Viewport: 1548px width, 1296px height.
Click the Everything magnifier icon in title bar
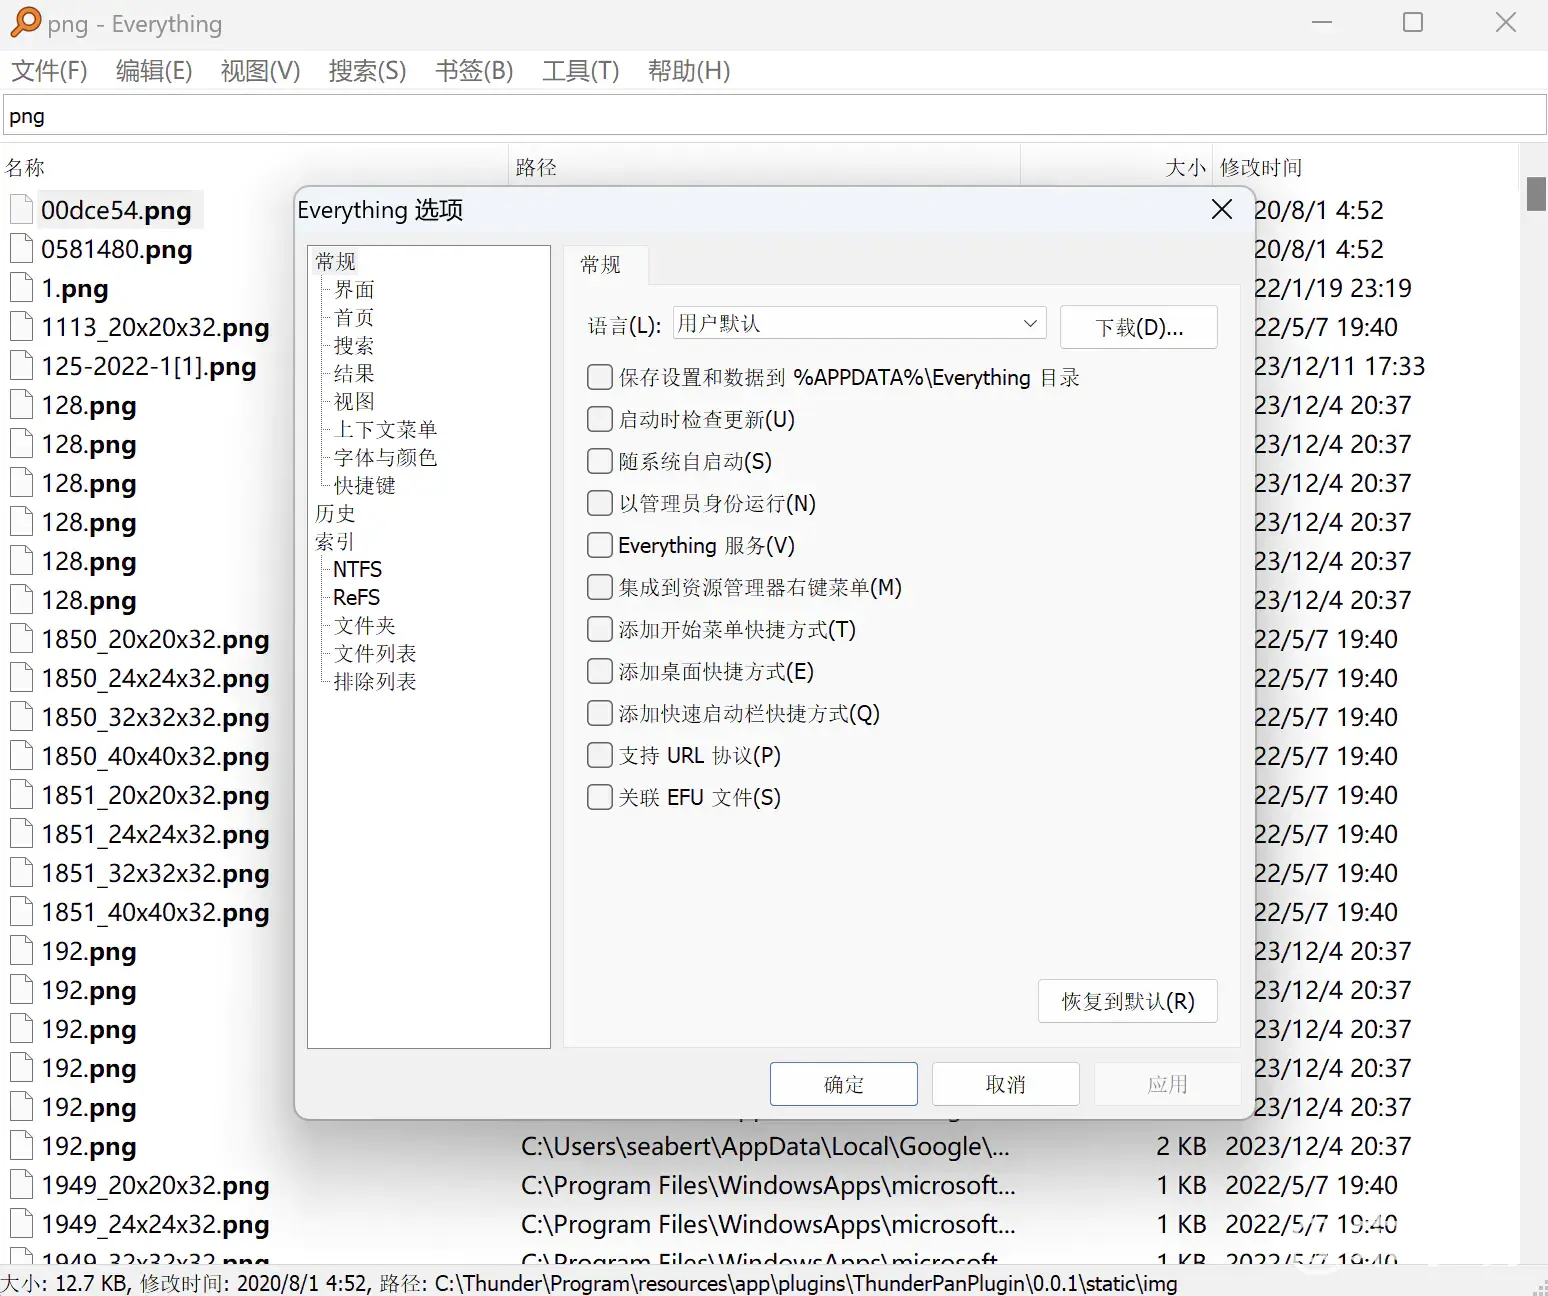(25, 23)
